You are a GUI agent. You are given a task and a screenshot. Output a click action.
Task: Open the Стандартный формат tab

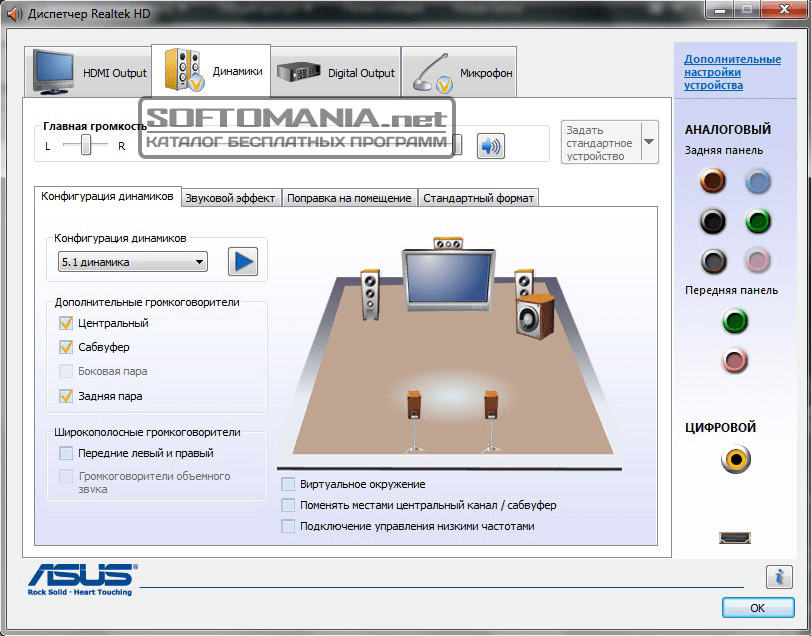478,198
